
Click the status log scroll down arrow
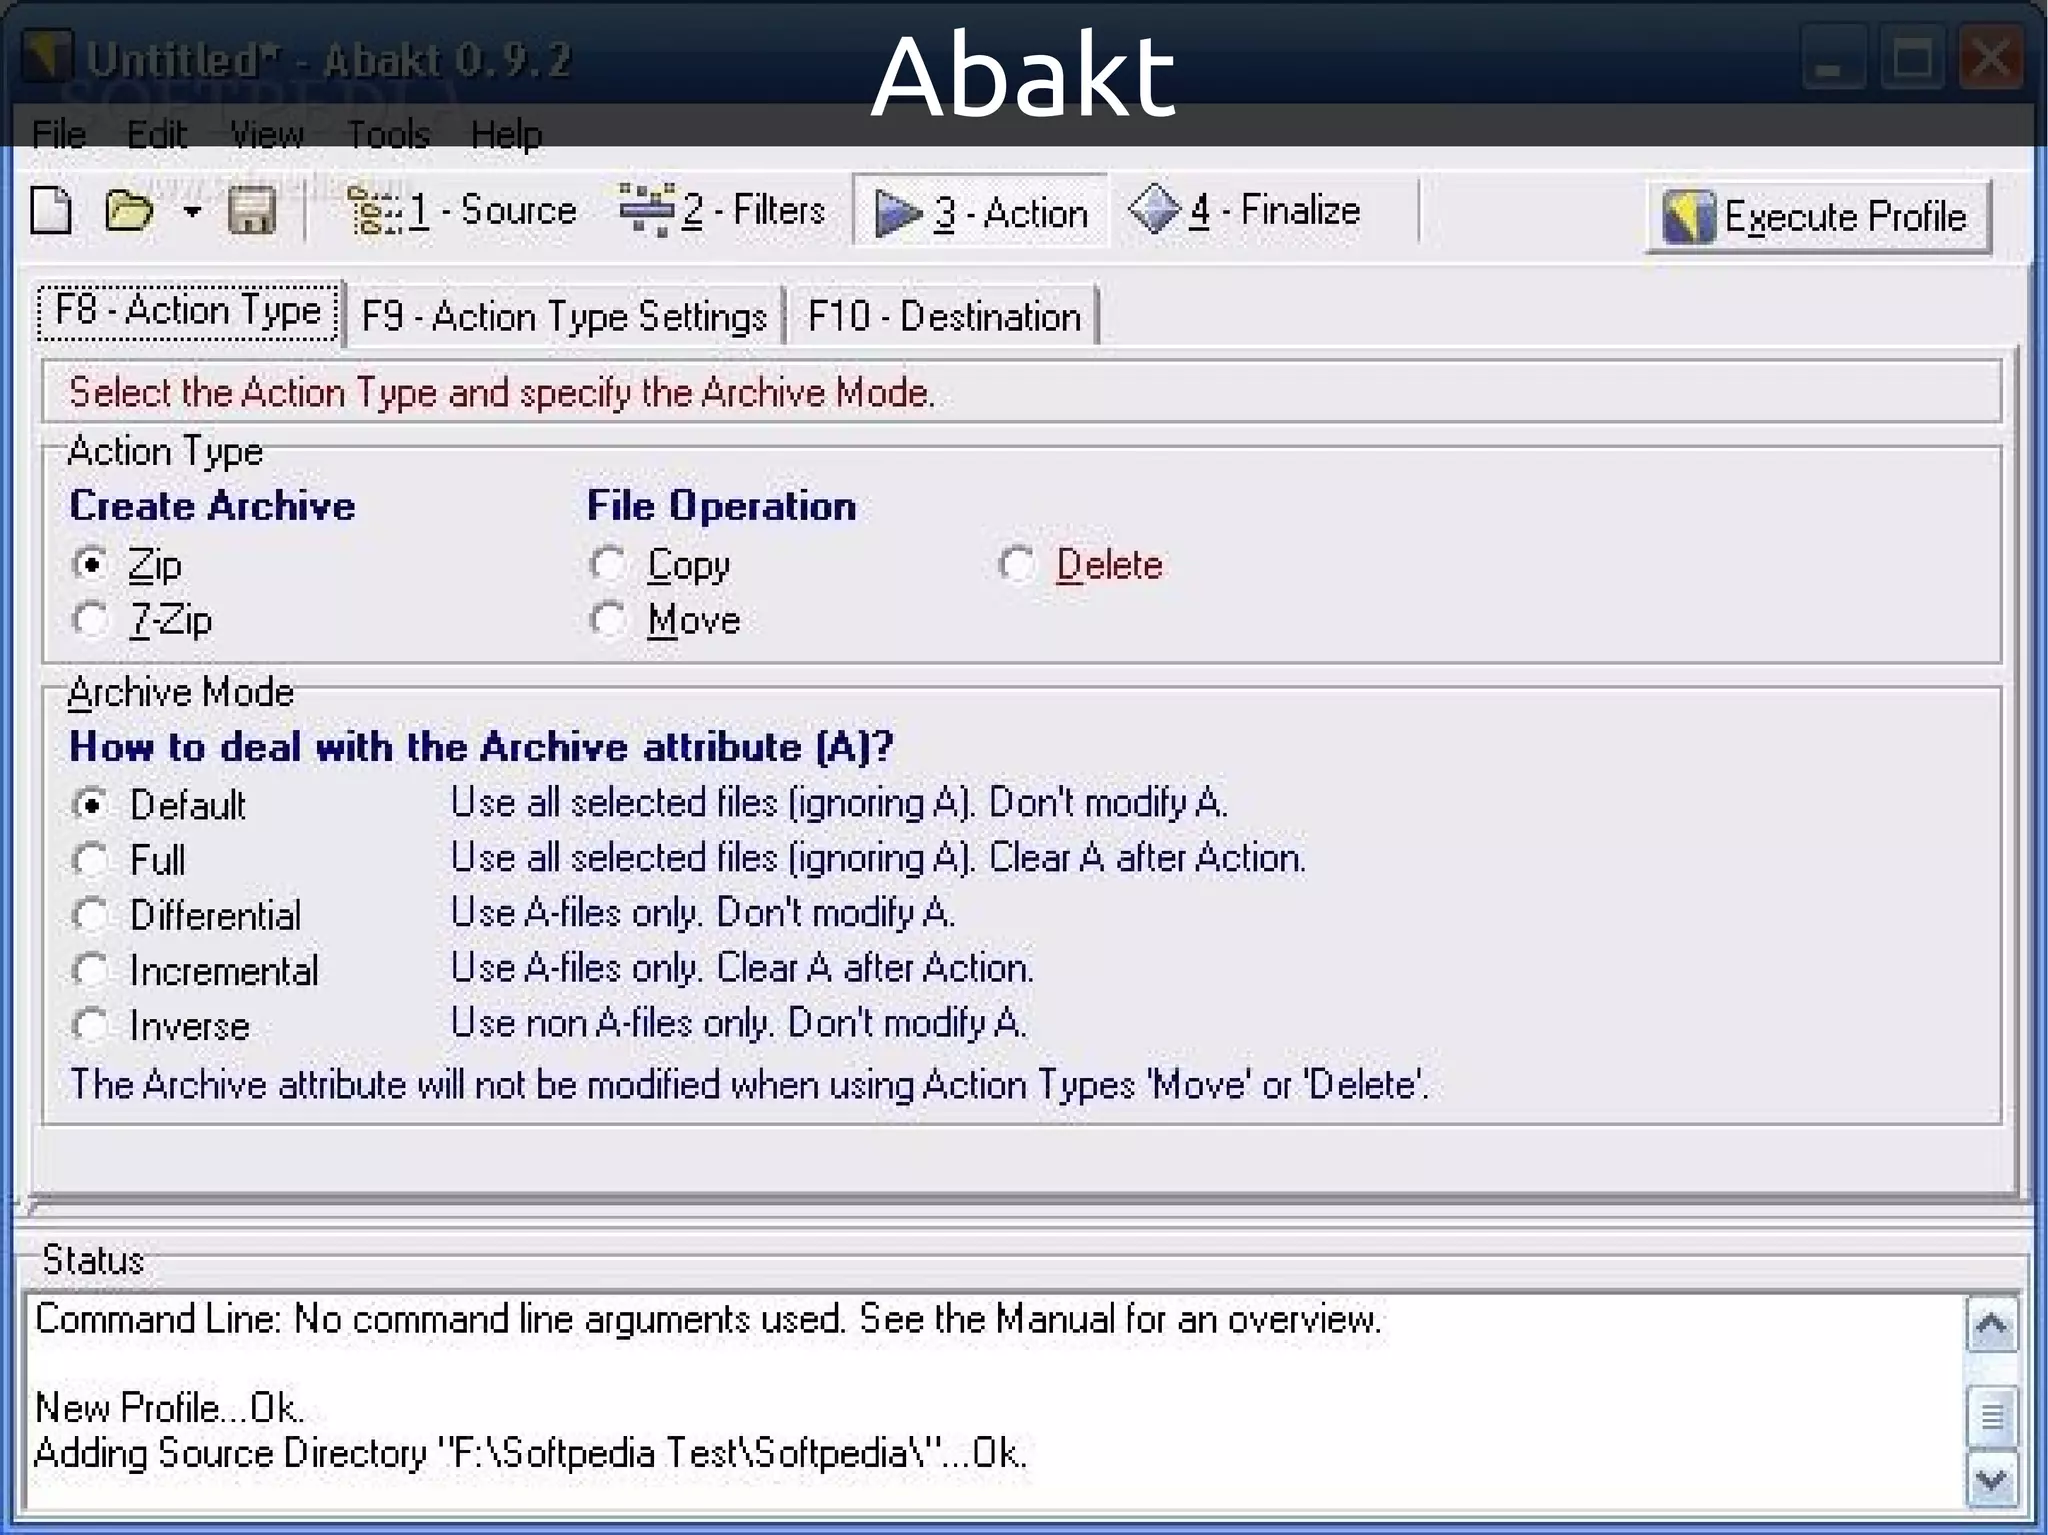[x=1991, y=1479]
